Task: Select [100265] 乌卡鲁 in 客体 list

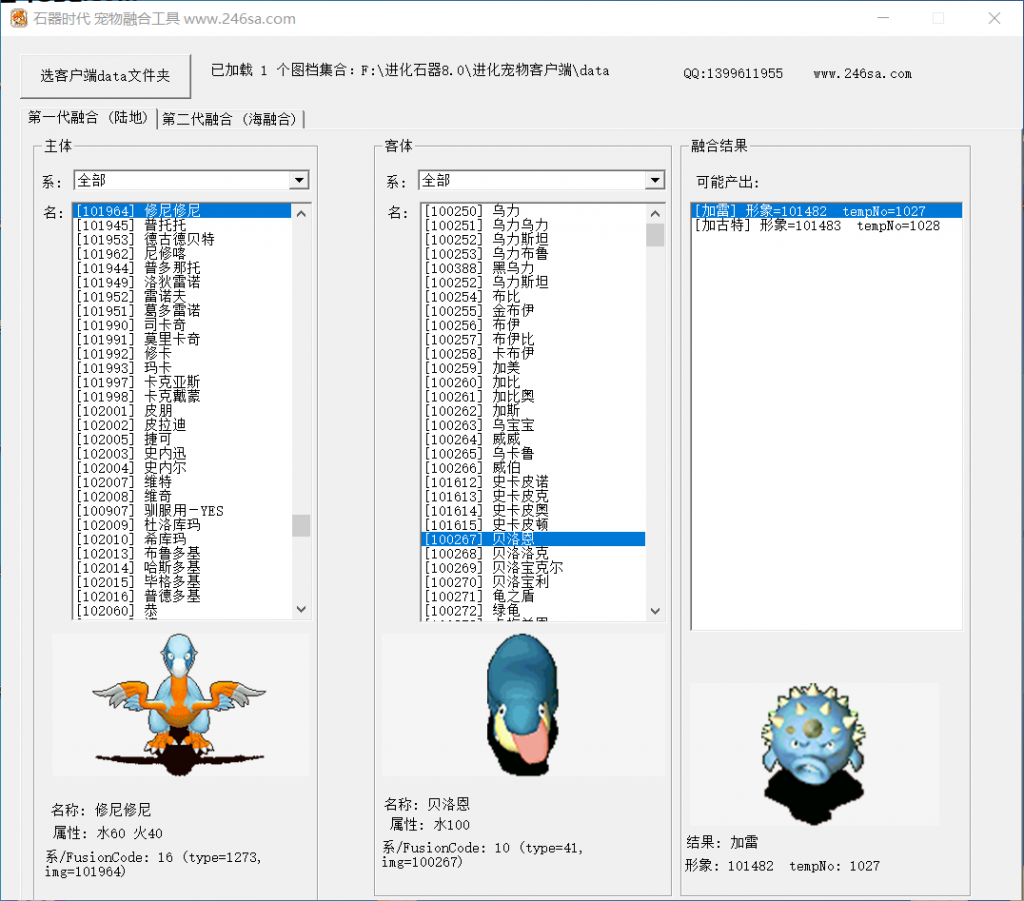Action: 534,454
